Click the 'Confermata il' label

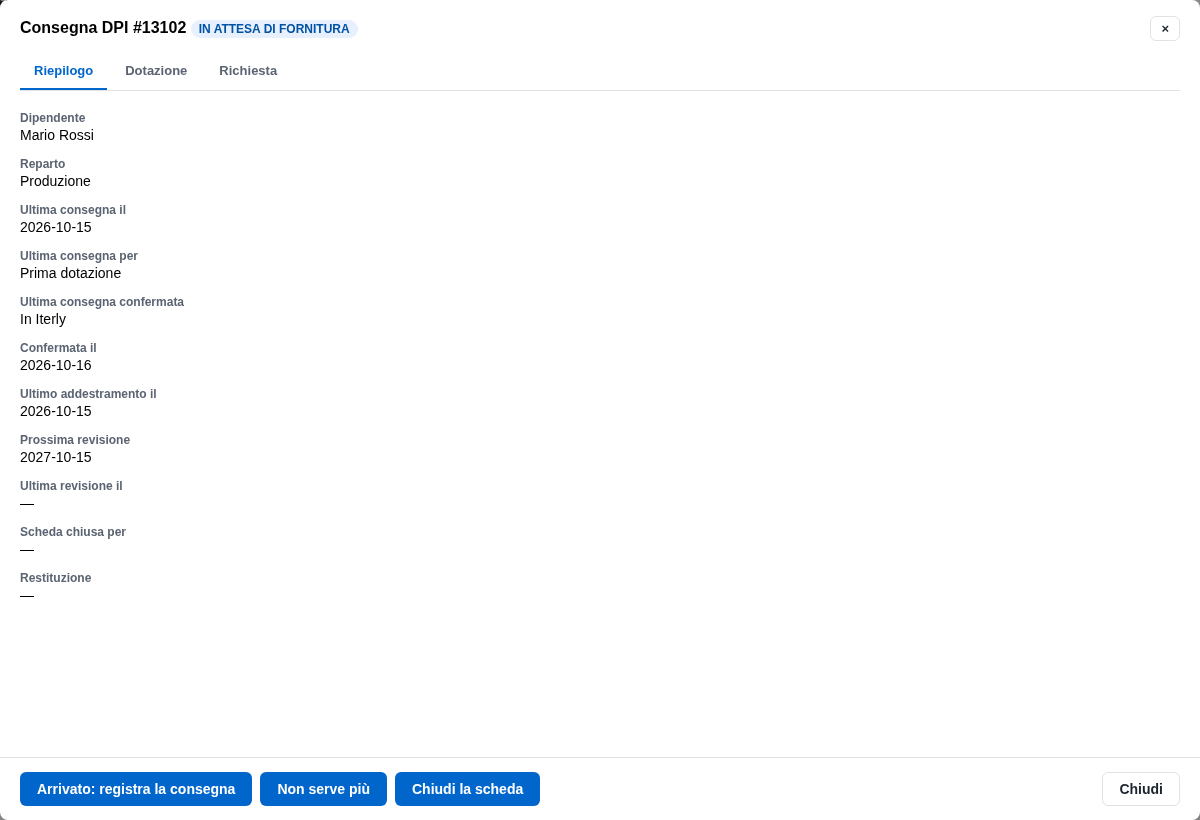(58, 348)
